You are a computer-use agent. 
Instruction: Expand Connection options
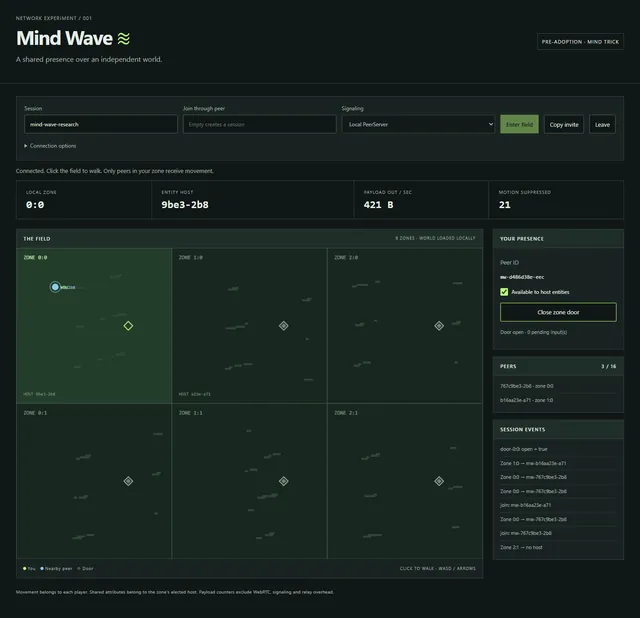[x=50, y=146]
